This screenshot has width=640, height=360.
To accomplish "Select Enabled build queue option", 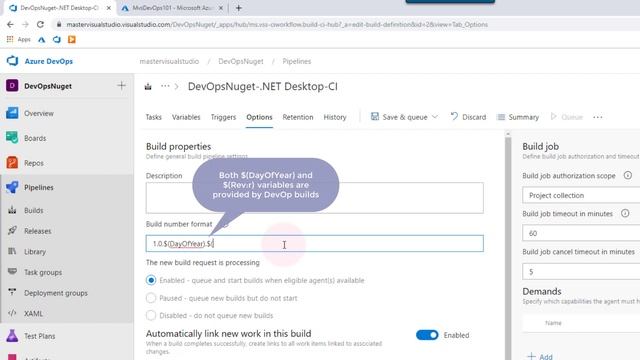I will pos(151,280).
